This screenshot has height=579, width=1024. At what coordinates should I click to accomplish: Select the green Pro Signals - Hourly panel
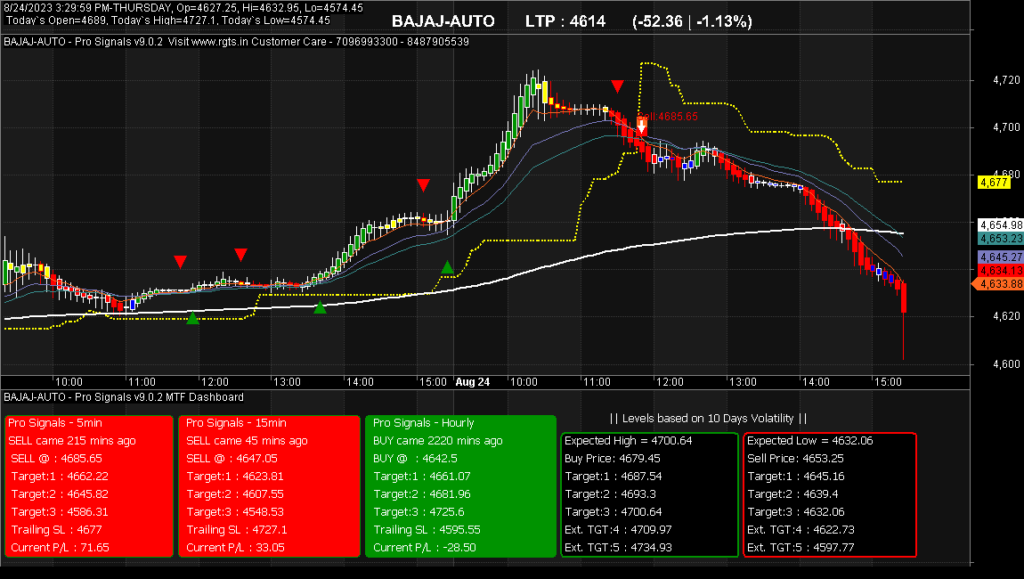click(x=459, y=486)
